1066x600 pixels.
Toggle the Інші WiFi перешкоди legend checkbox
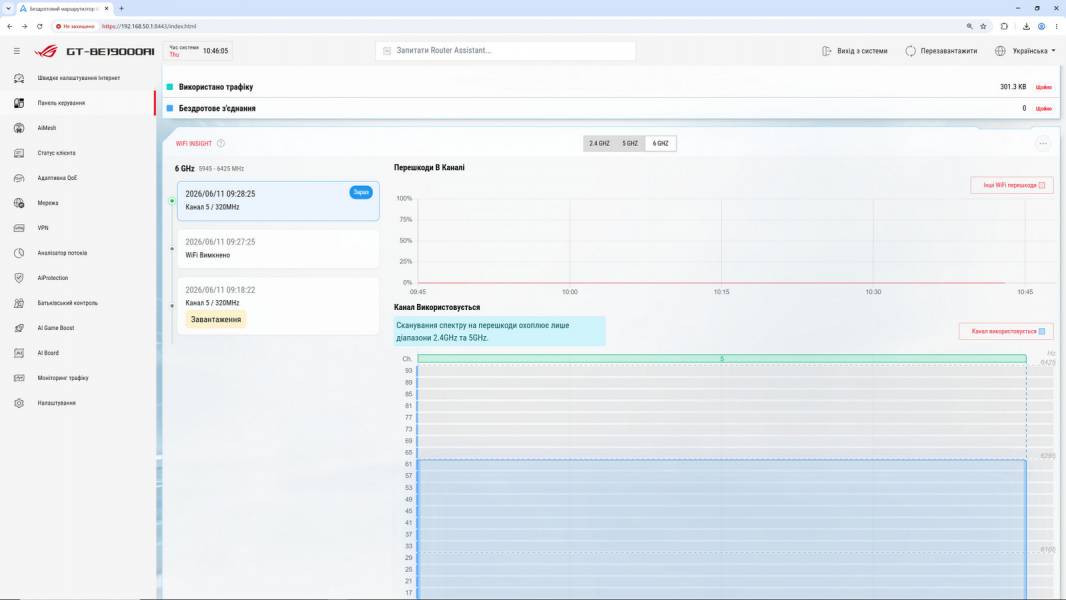tap(1042, 186)
